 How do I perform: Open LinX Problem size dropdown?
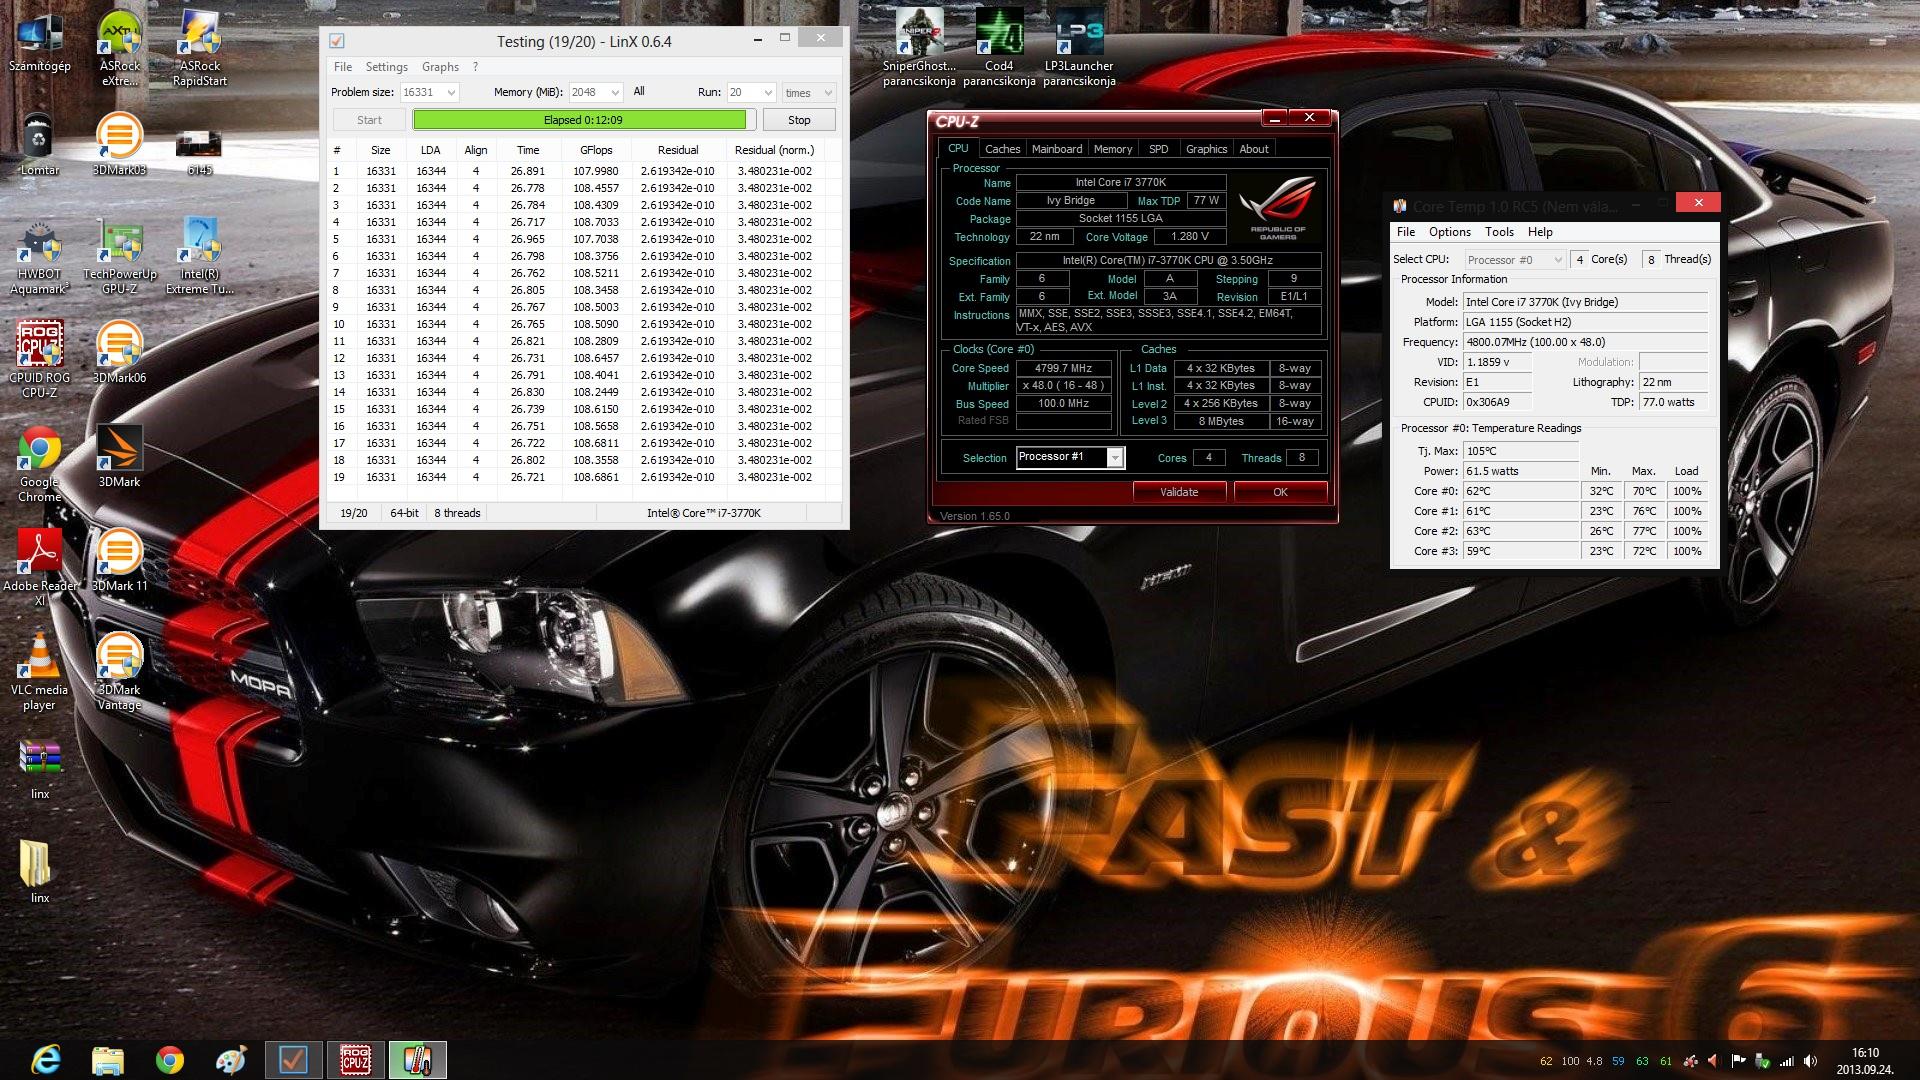coord(428,92)
